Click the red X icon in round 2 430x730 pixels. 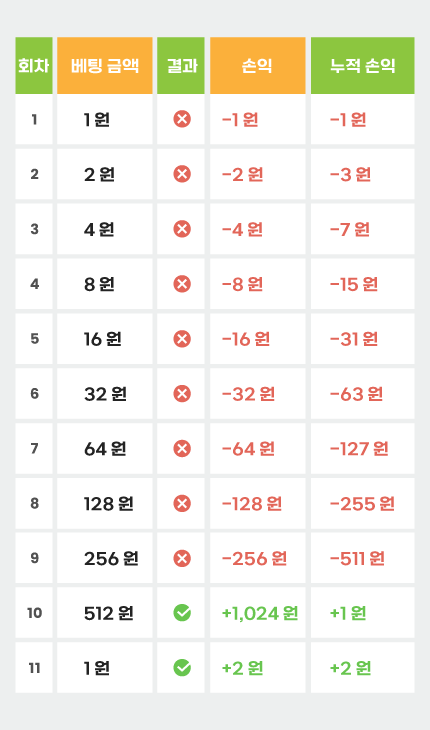[182, 174]
